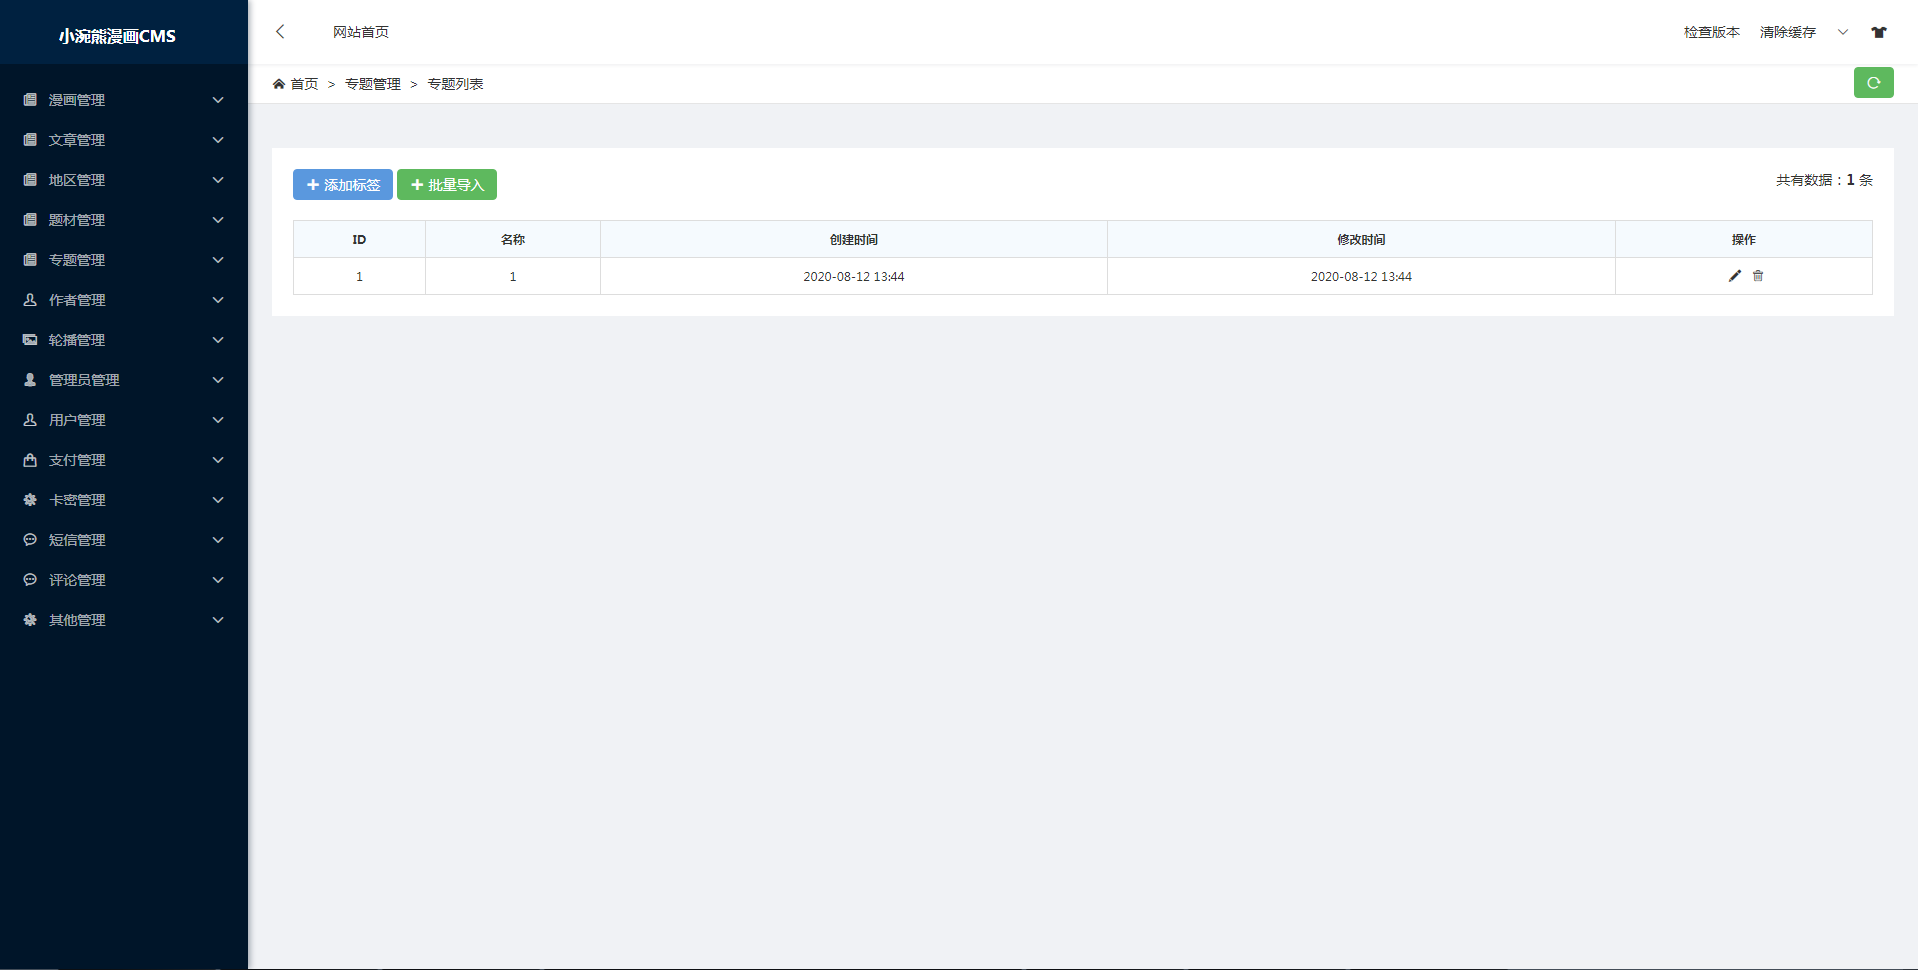Screen dimensions: 1918x970
Task: Click the 添加标签 button
Action: (343, 185)
